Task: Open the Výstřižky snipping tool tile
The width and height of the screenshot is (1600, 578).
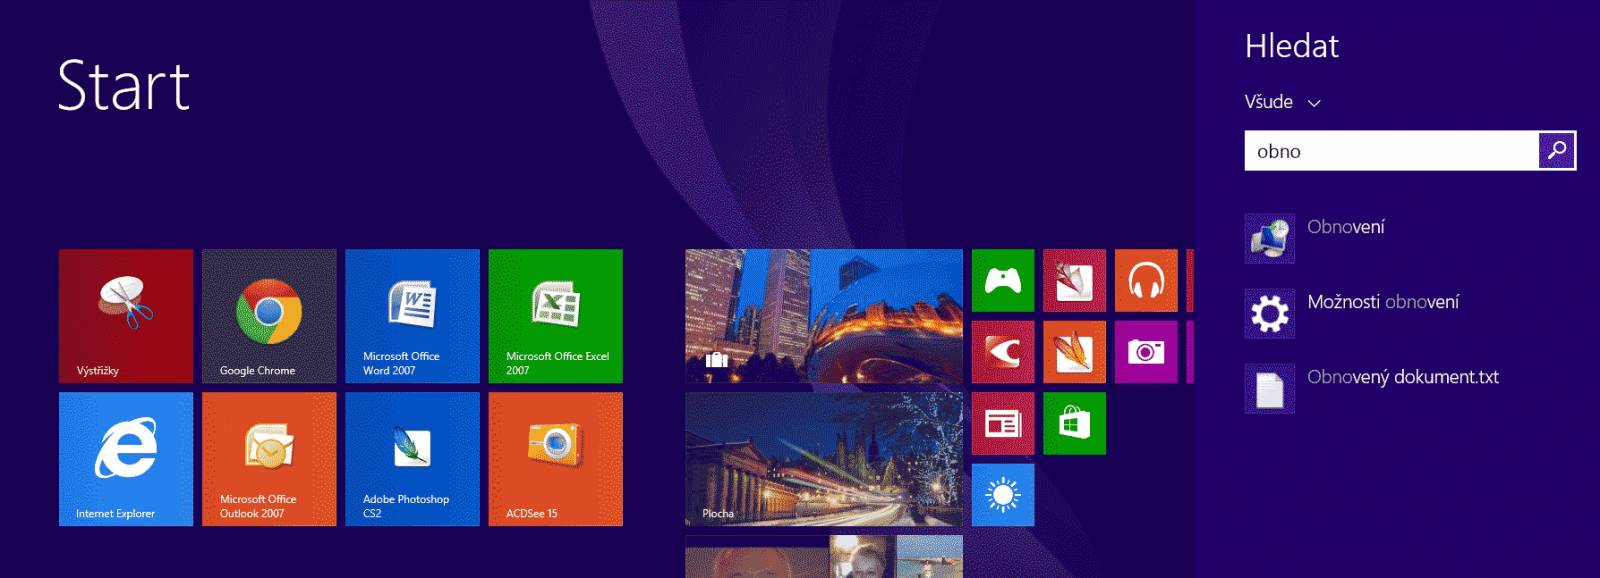Action: [x=126, y=316]
